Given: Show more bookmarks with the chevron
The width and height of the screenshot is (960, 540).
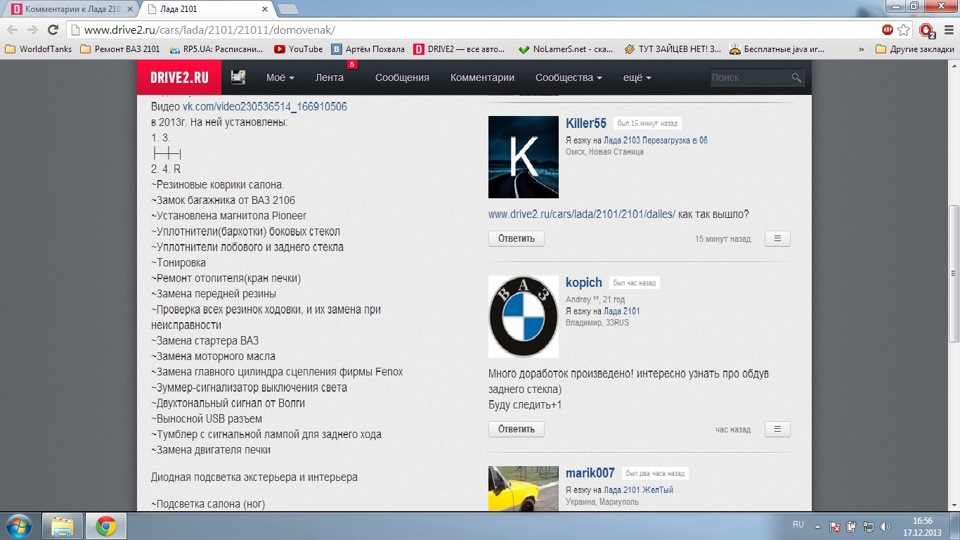Looking at the screenshot, I should pyautogui.click(x=861, y=49).
